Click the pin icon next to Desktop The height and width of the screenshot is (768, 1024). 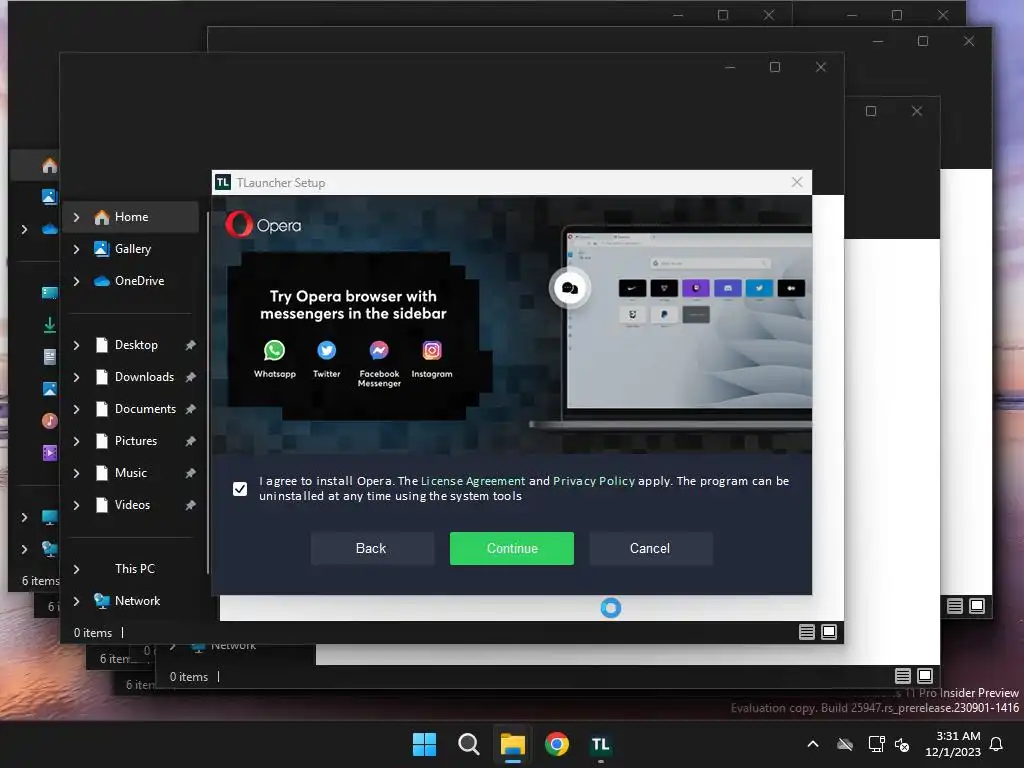(x=190, y=345)
